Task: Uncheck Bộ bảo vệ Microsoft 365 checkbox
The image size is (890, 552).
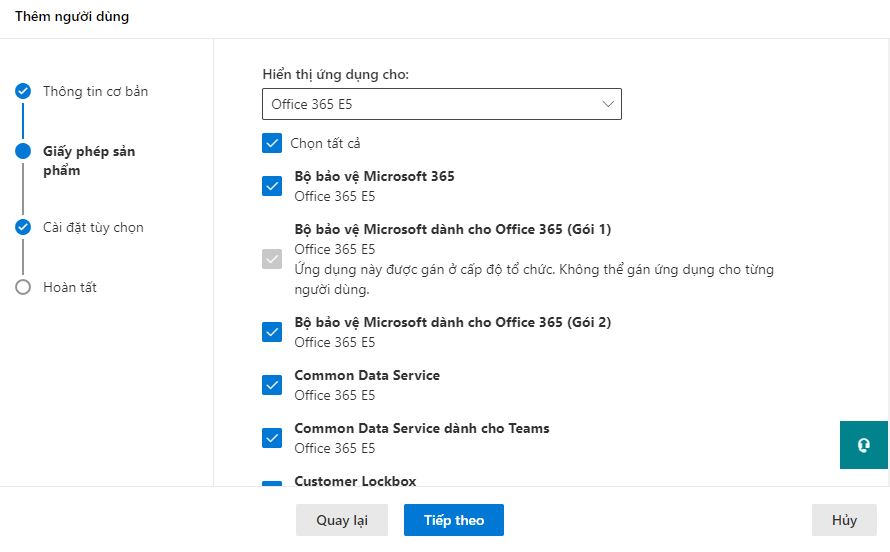Action: (272, 186)
